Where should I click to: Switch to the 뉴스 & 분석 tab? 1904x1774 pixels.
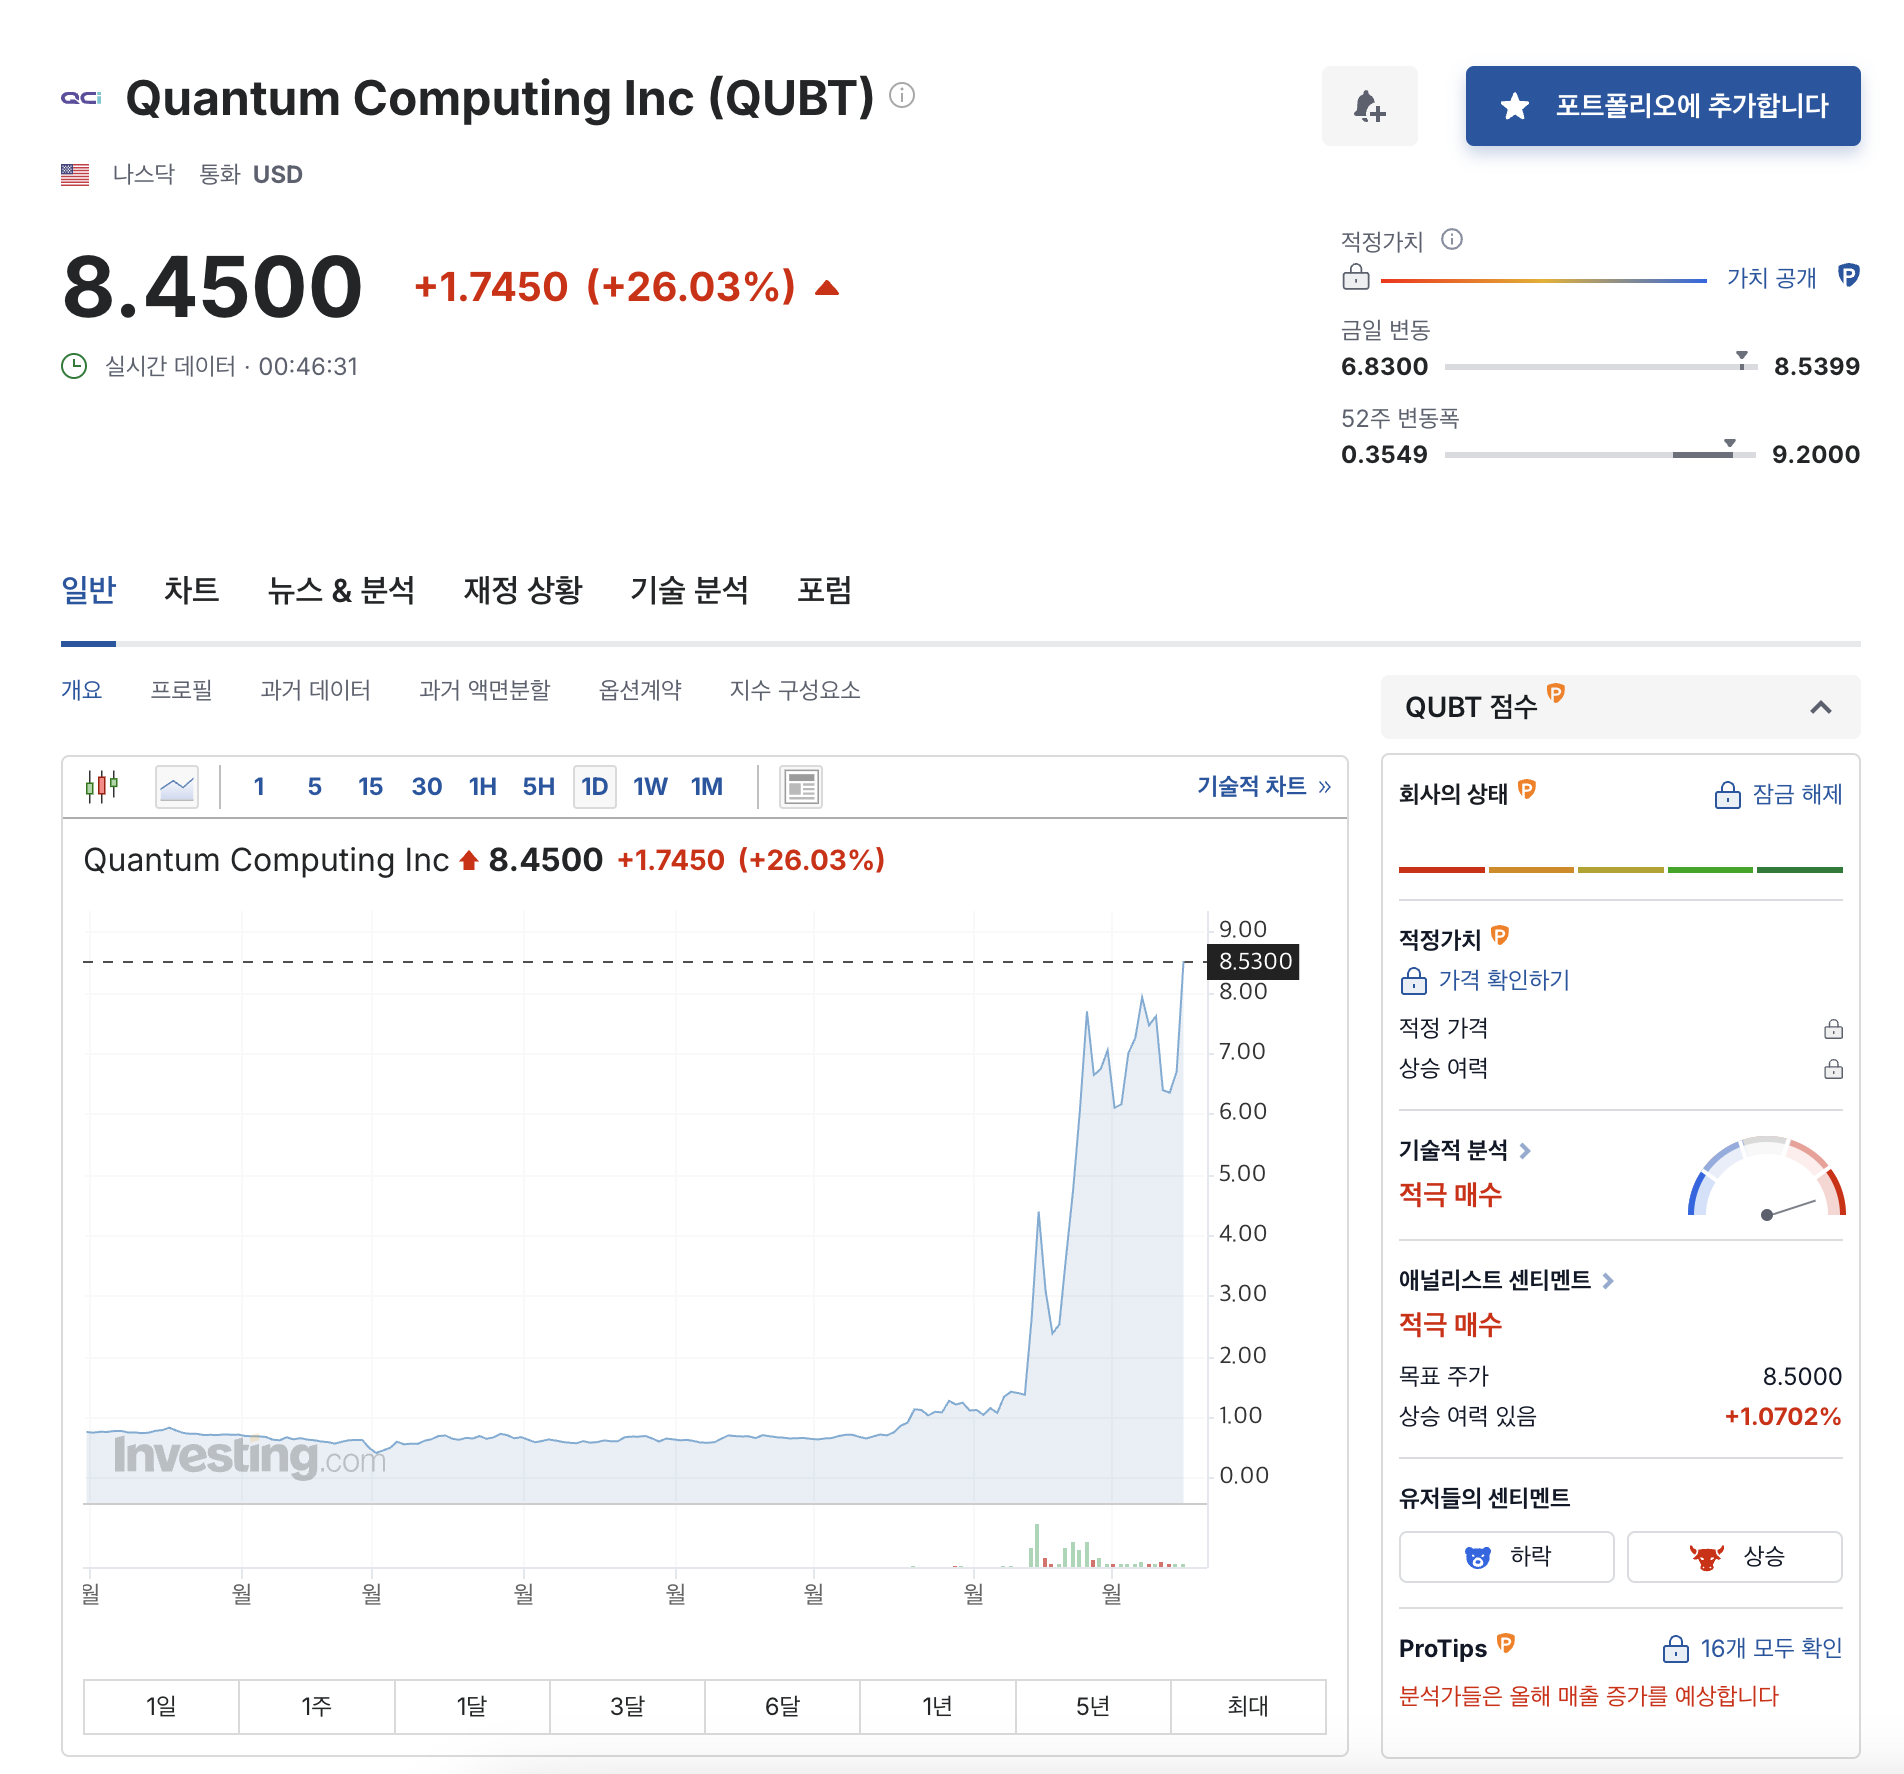pyautogui.click(x=341, y=590)
